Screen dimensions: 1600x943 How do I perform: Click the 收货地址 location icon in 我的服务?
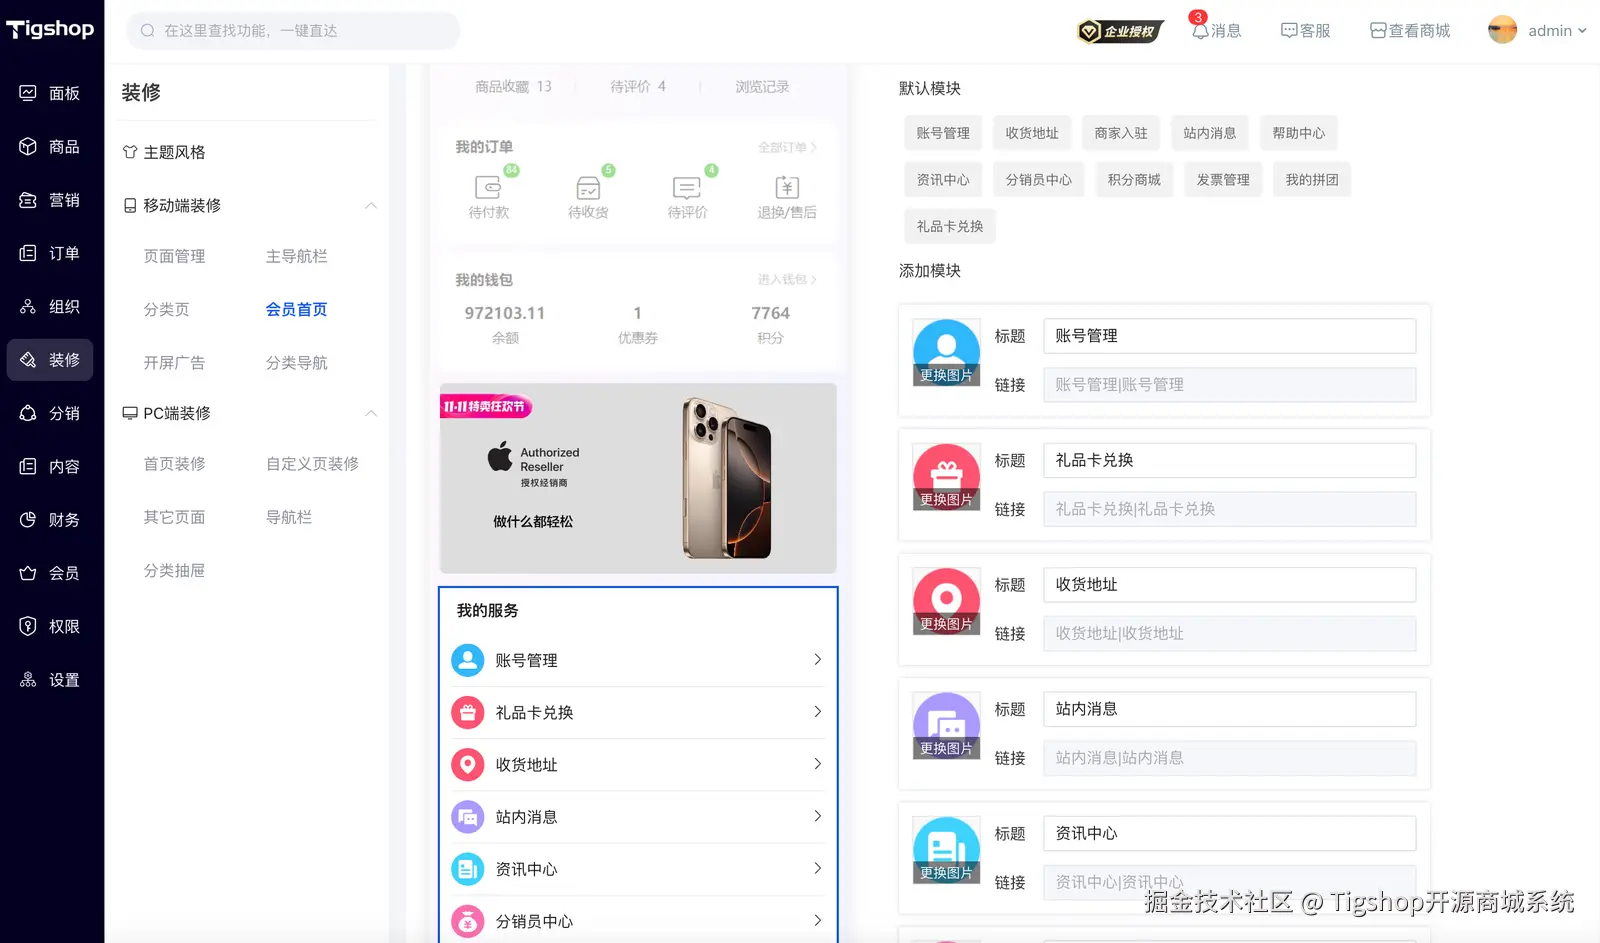(x=467, y=764)
